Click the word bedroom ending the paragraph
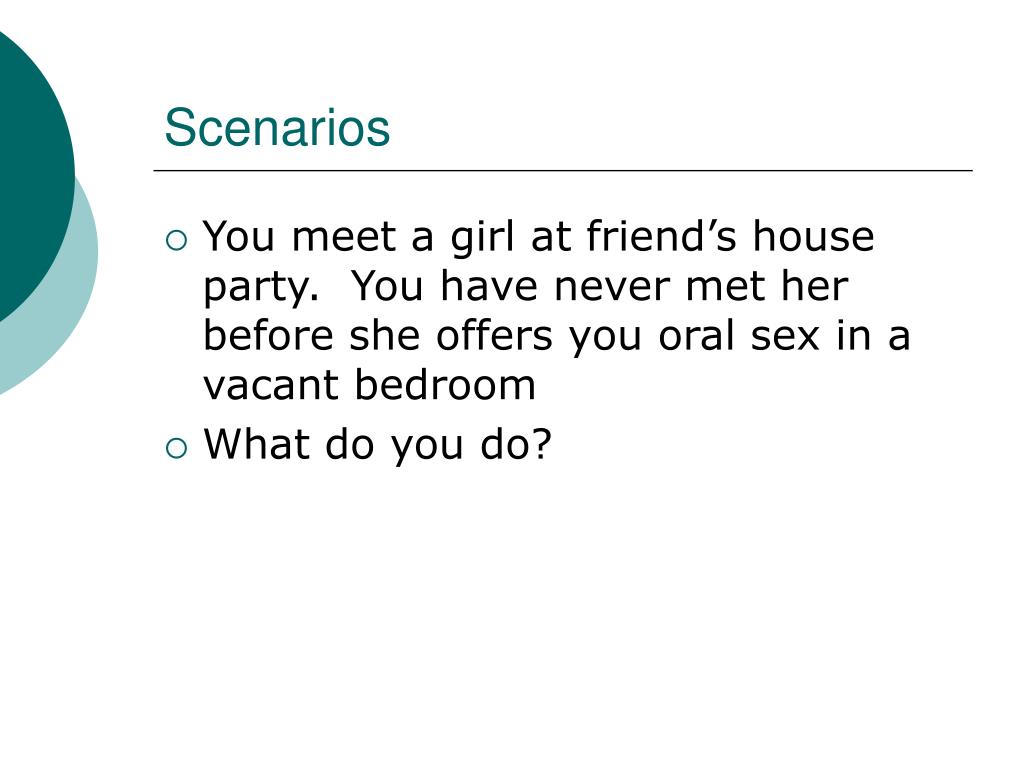The width and height of the screenshot is (1024, 768). 445,385
